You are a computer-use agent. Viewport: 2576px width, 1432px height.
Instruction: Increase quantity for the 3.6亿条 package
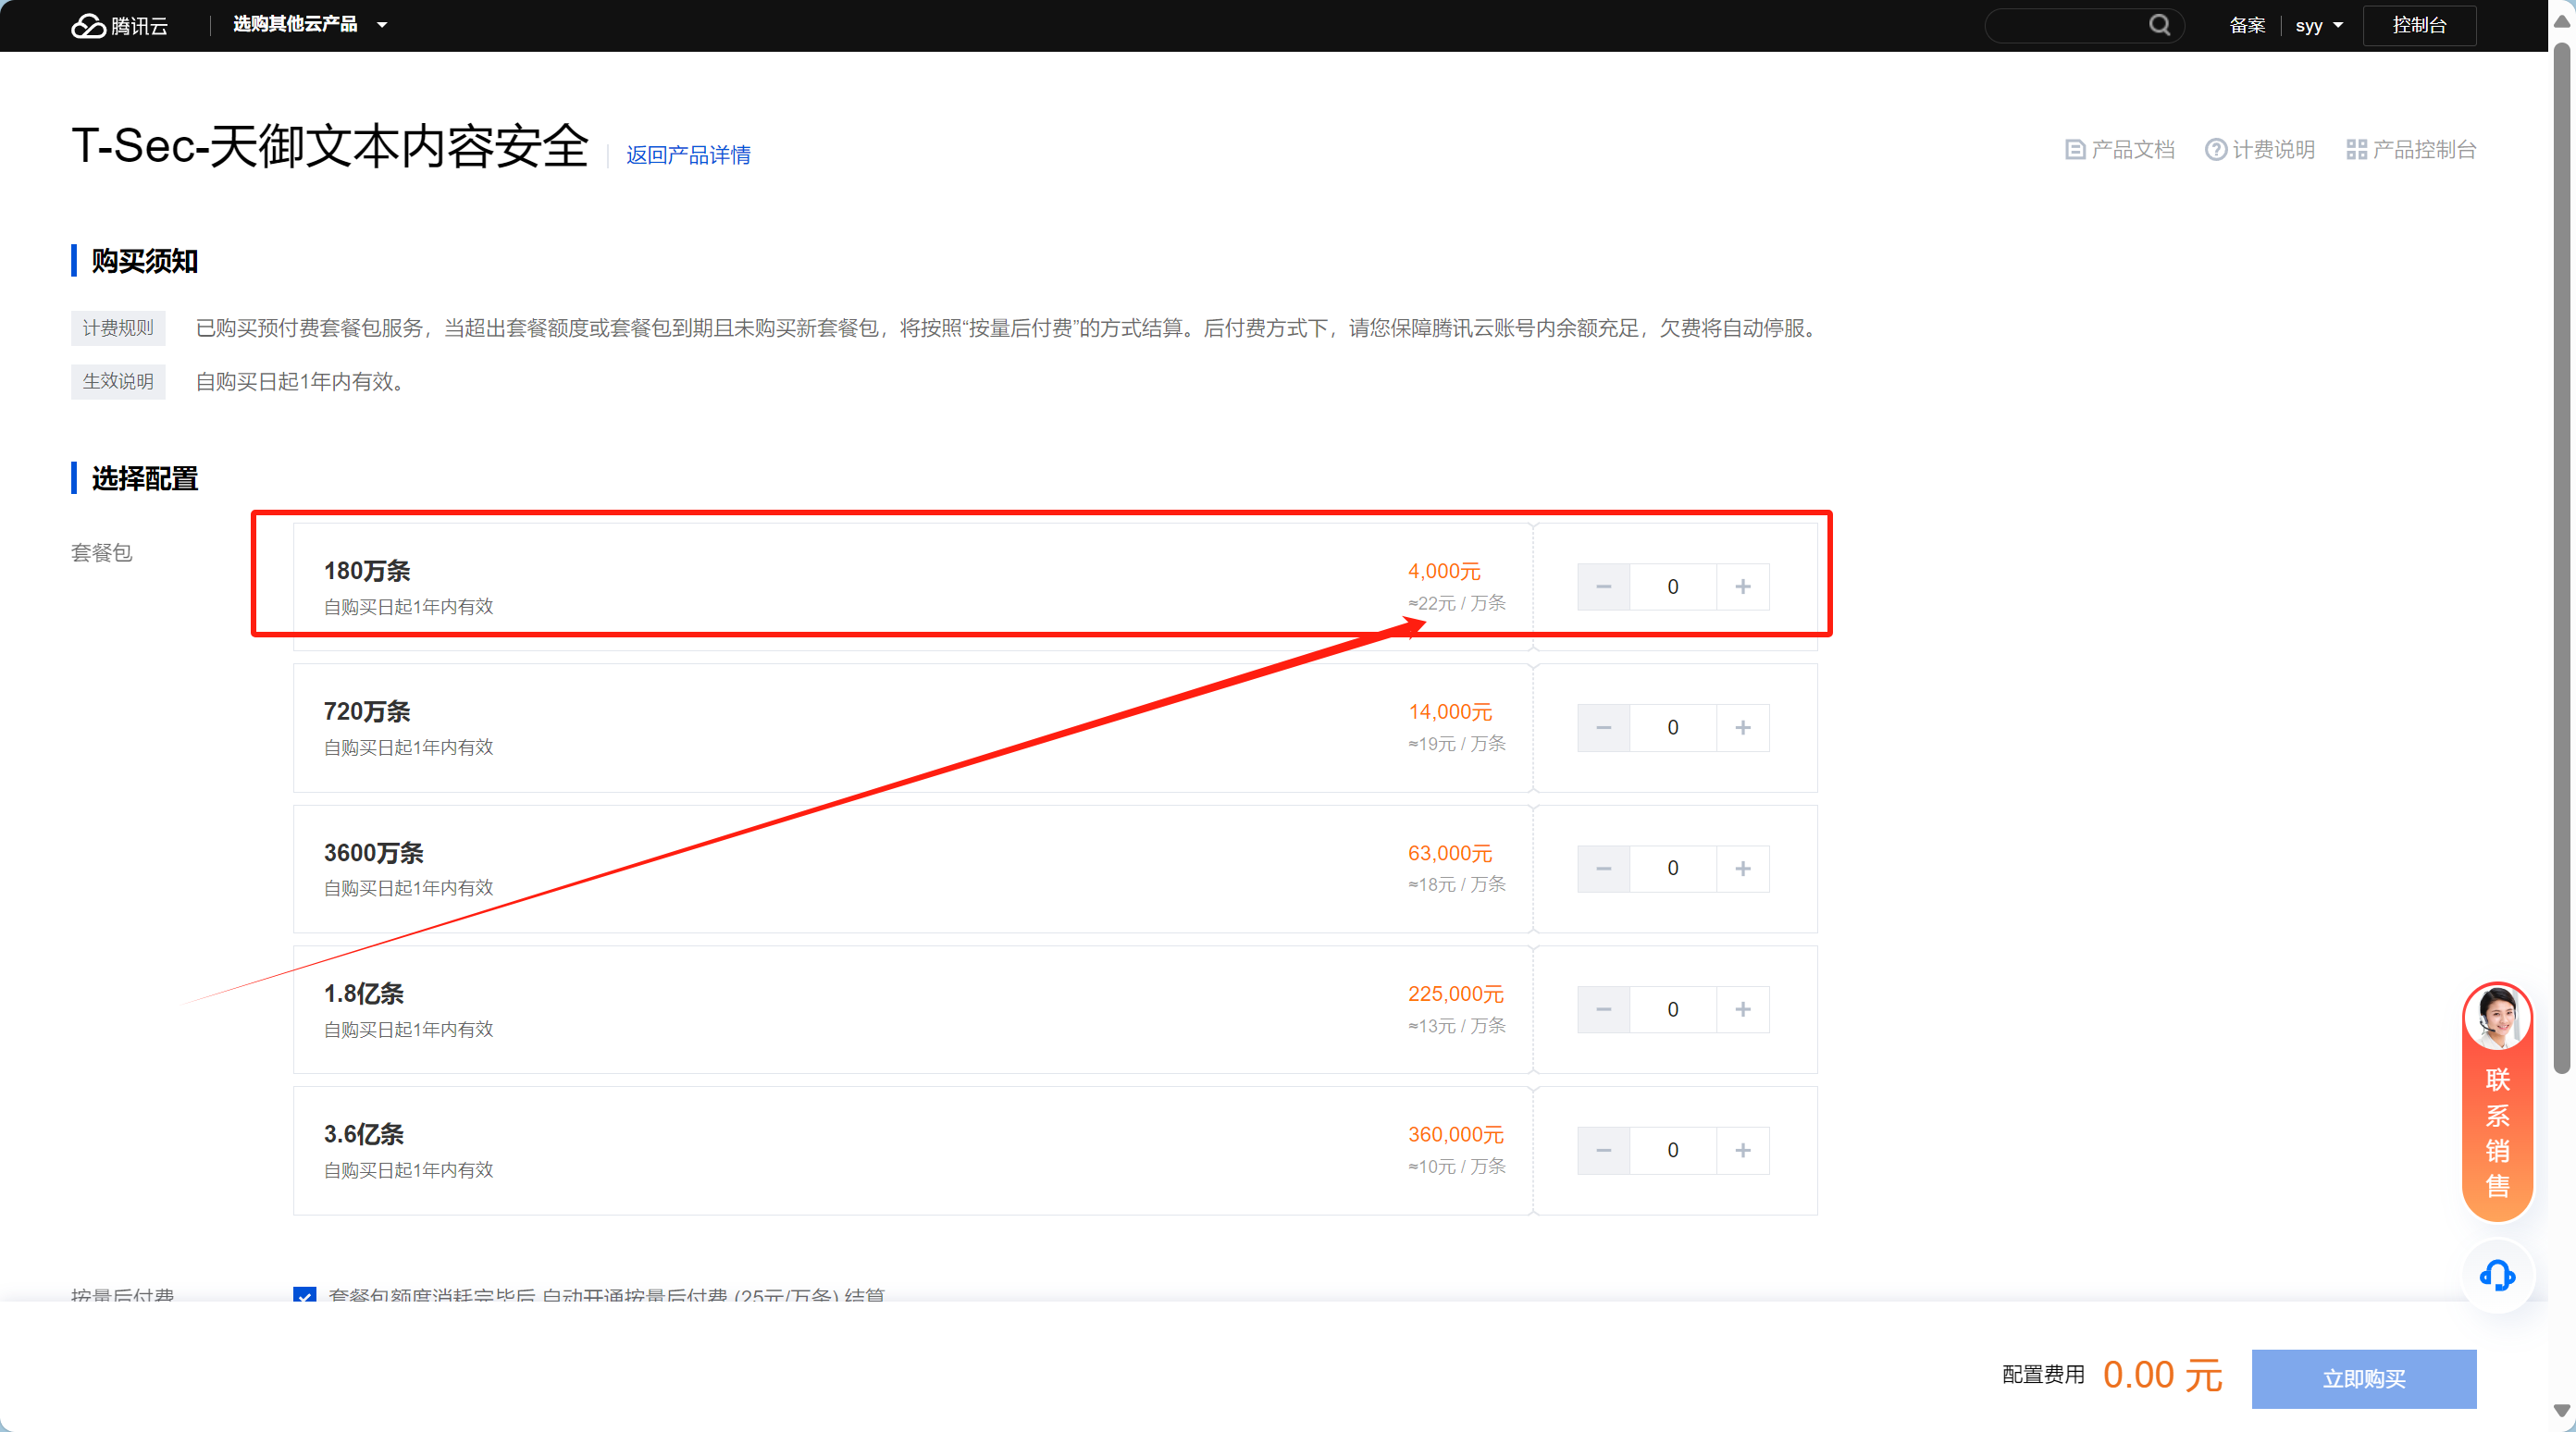pyautogui.click(x=1743, y=1151)
